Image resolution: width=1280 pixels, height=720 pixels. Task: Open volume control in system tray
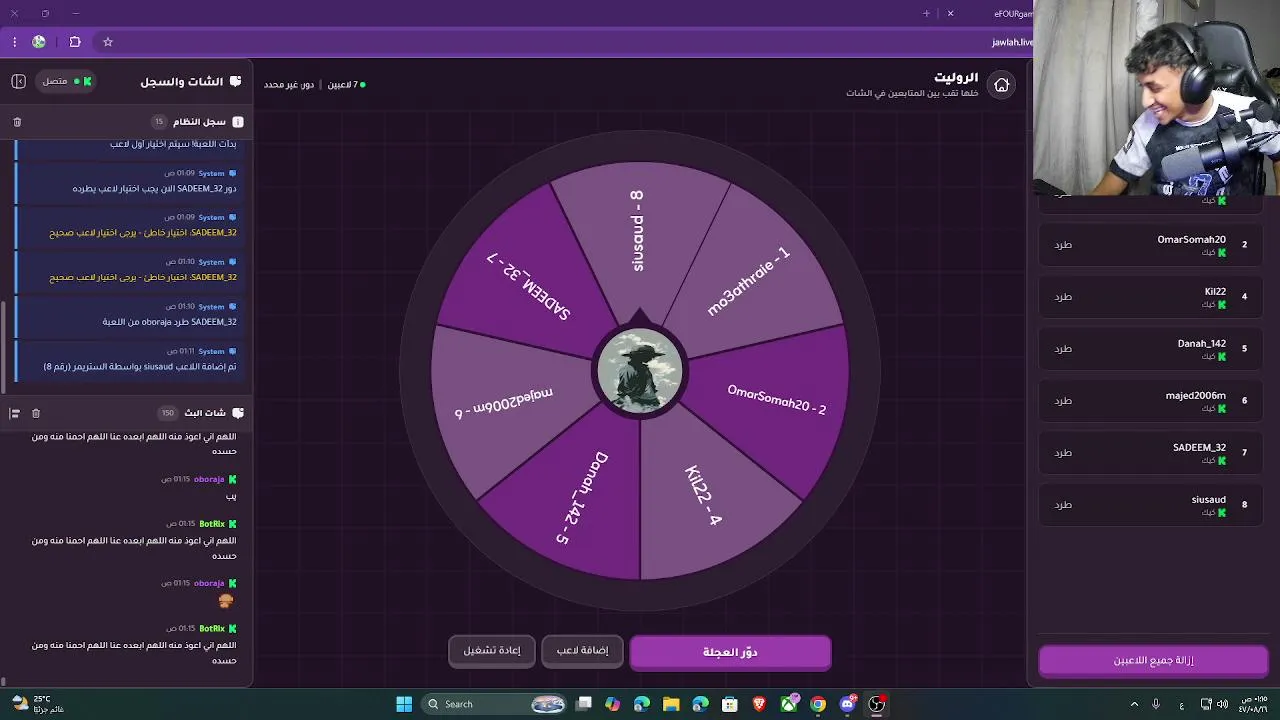[x=1222, y=704]
